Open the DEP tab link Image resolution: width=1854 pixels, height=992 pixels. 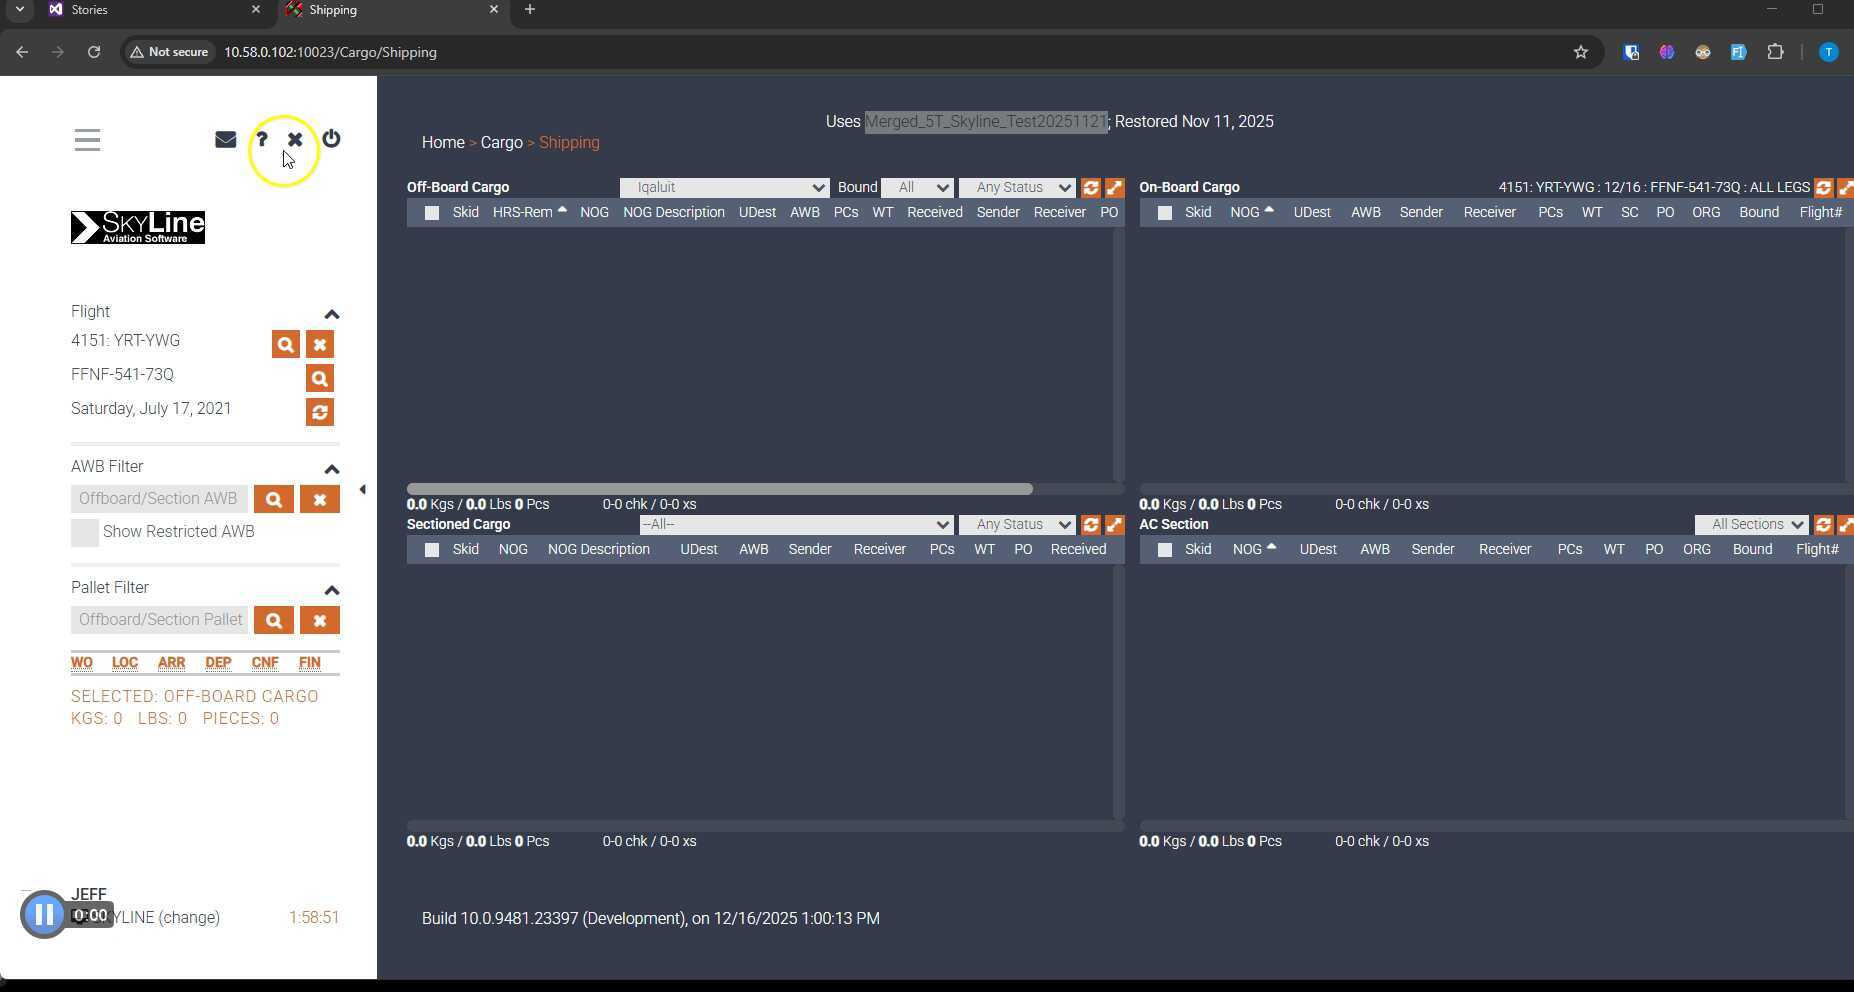click(218, 663)
